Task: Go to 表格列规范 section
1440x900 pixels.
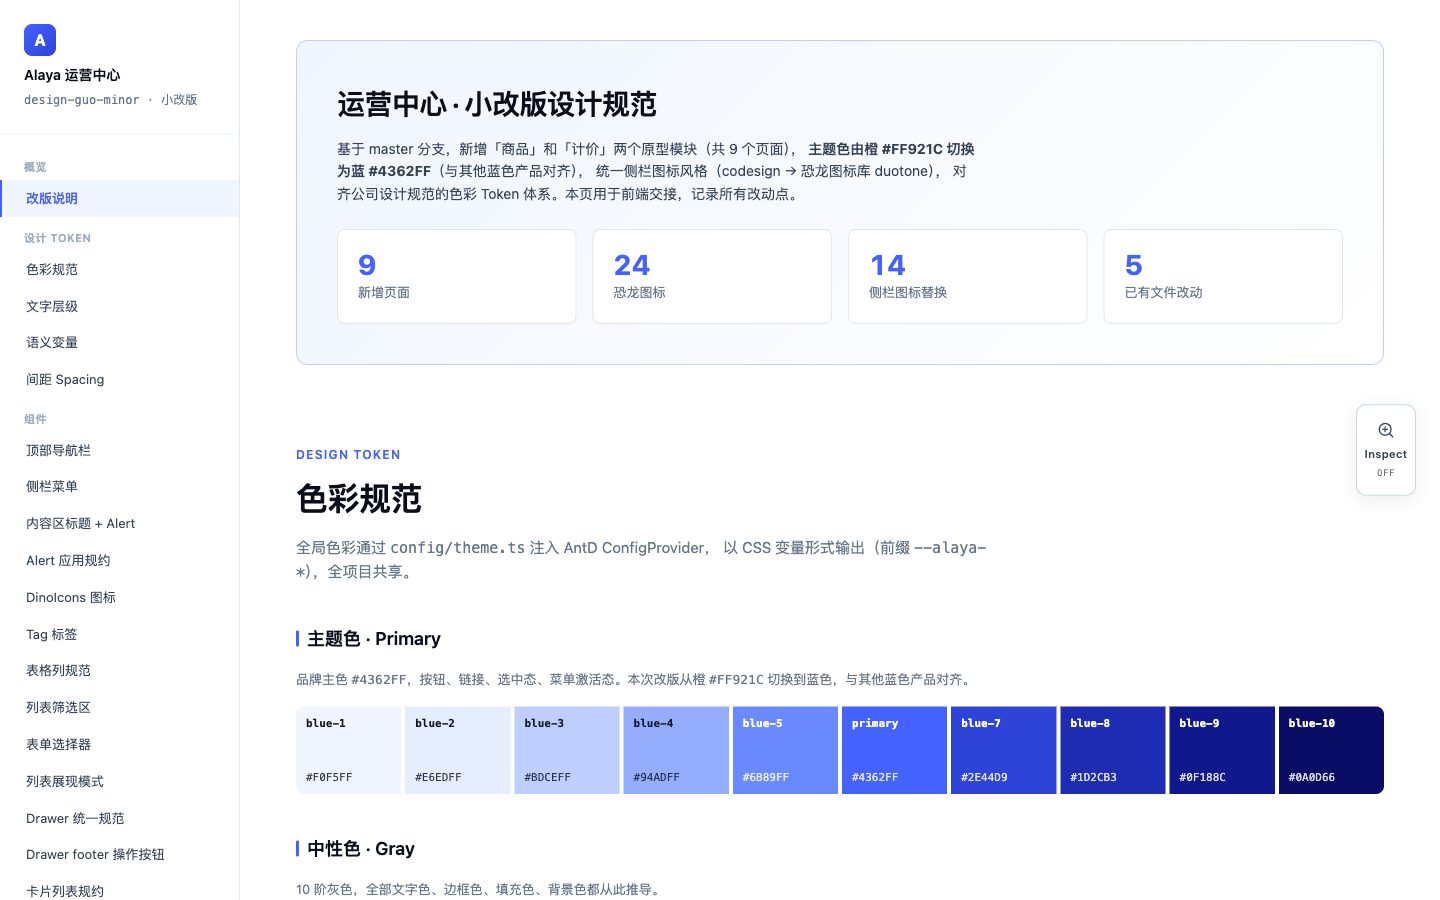Action: tap(119, 670)
